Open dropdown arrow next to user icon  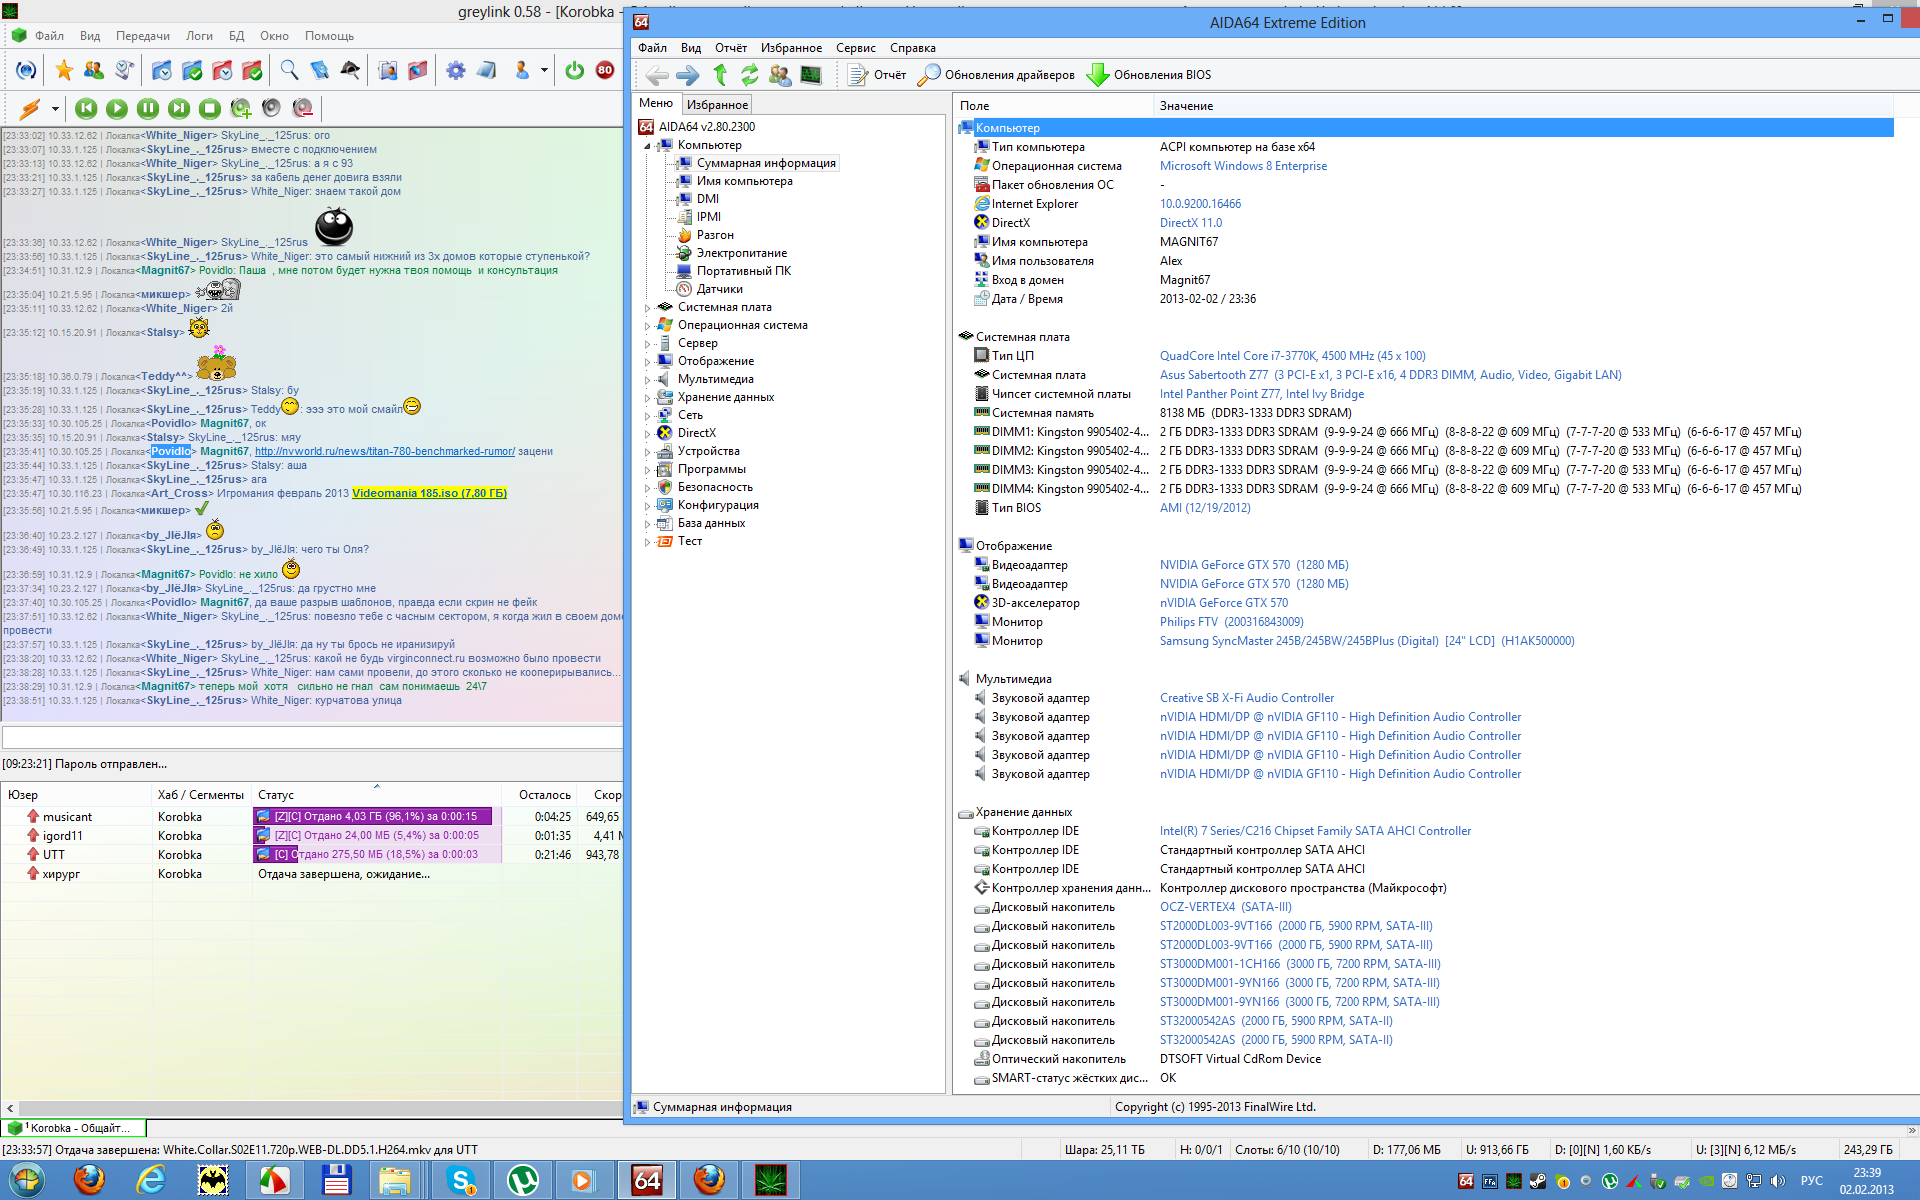(x=544, y=70)
